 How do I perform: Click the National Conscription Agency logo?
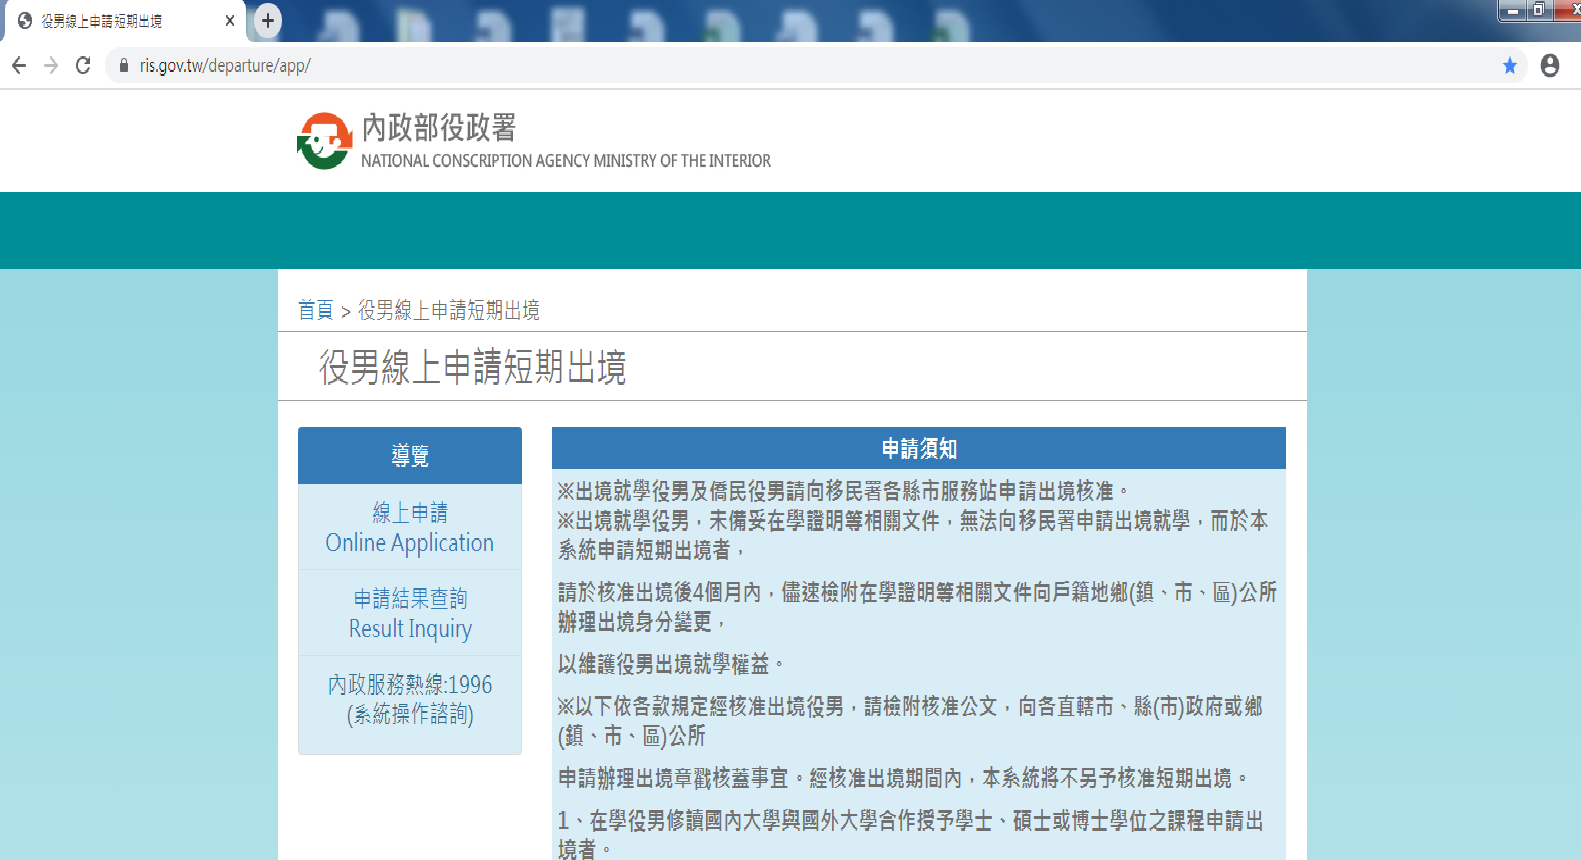click(324, 141)
